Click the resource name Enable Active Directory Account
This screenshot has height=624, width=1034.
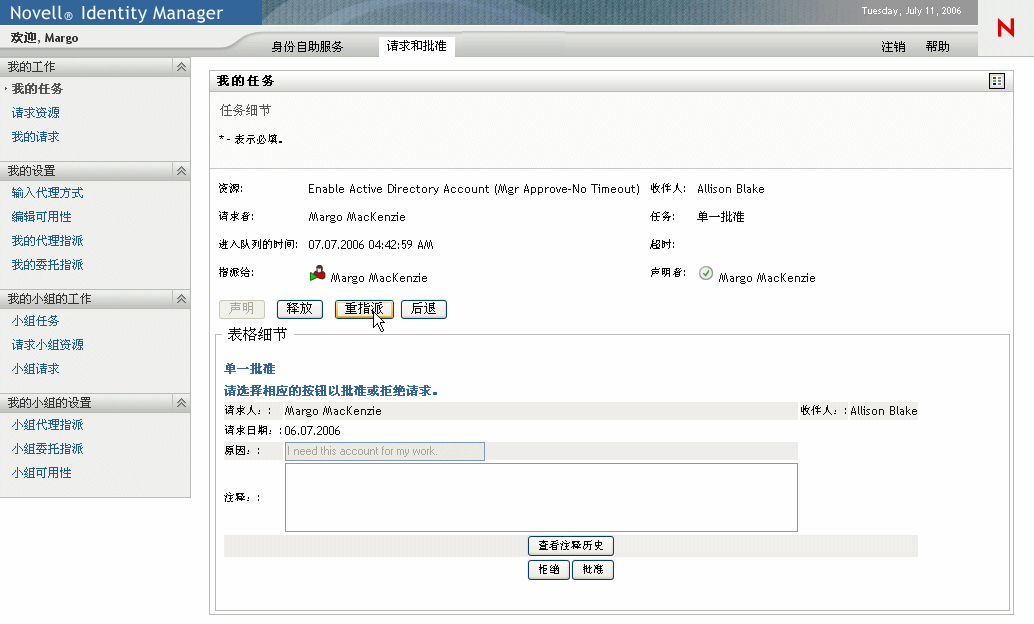coord(474,189)
